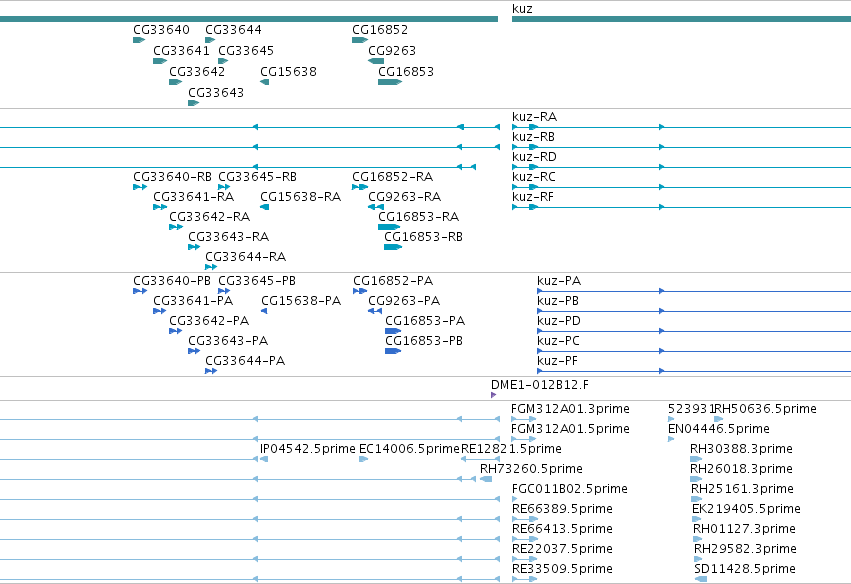
Task: Select the CG33645-PB protein label
Action: [x=257, y=281]
